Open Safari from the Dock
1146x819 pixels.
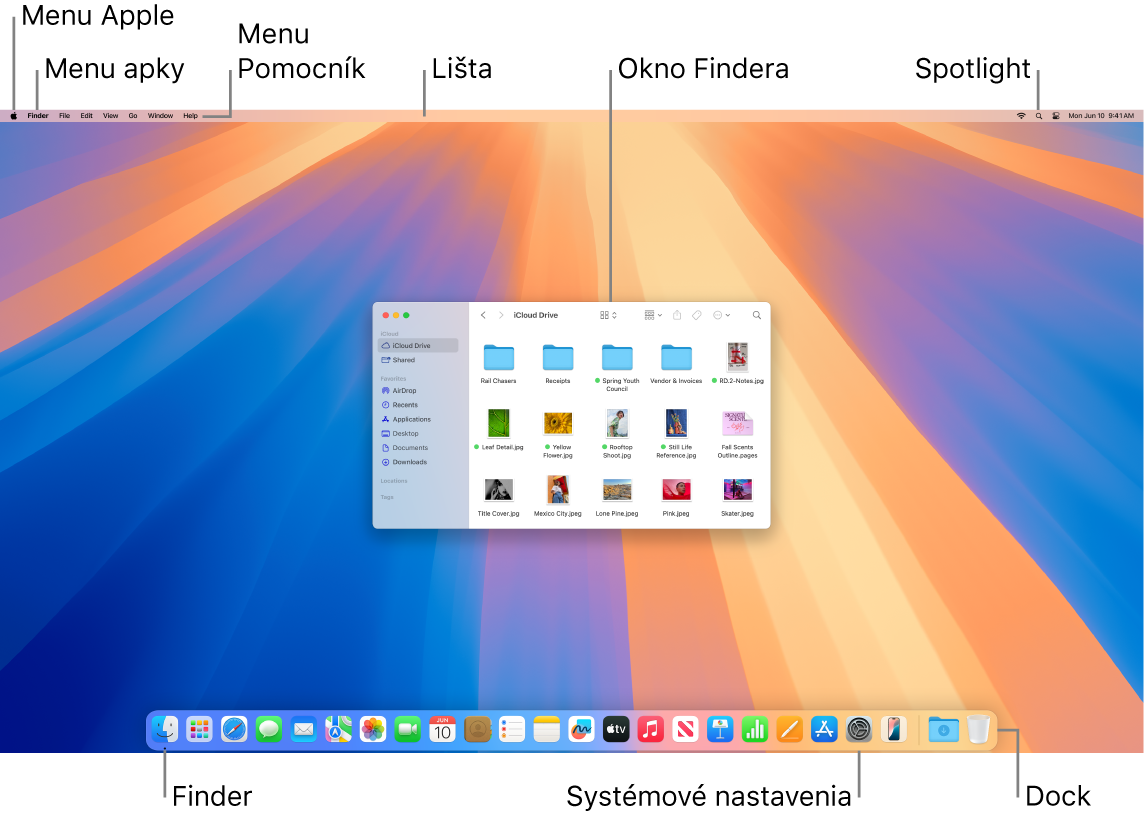click(234, 730)
